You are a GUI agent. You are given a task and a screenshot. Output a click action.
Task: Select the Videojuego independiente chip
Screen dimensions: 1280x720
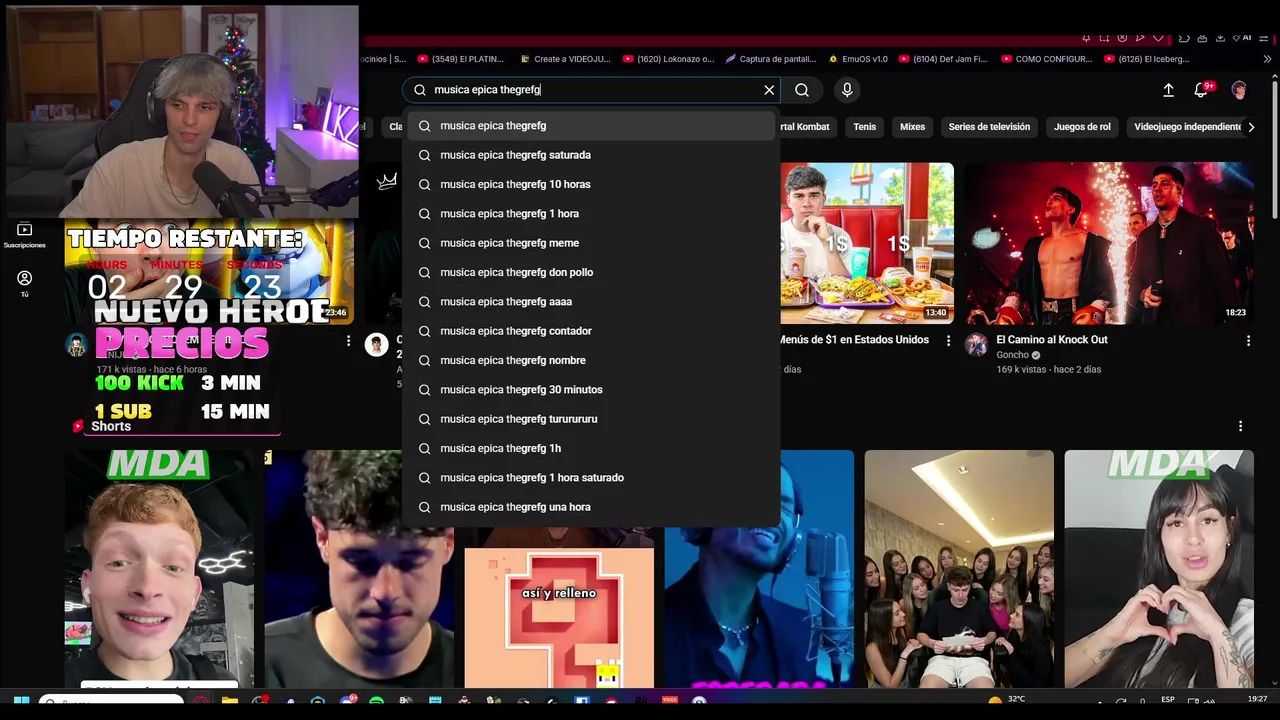coord(1188,127)
